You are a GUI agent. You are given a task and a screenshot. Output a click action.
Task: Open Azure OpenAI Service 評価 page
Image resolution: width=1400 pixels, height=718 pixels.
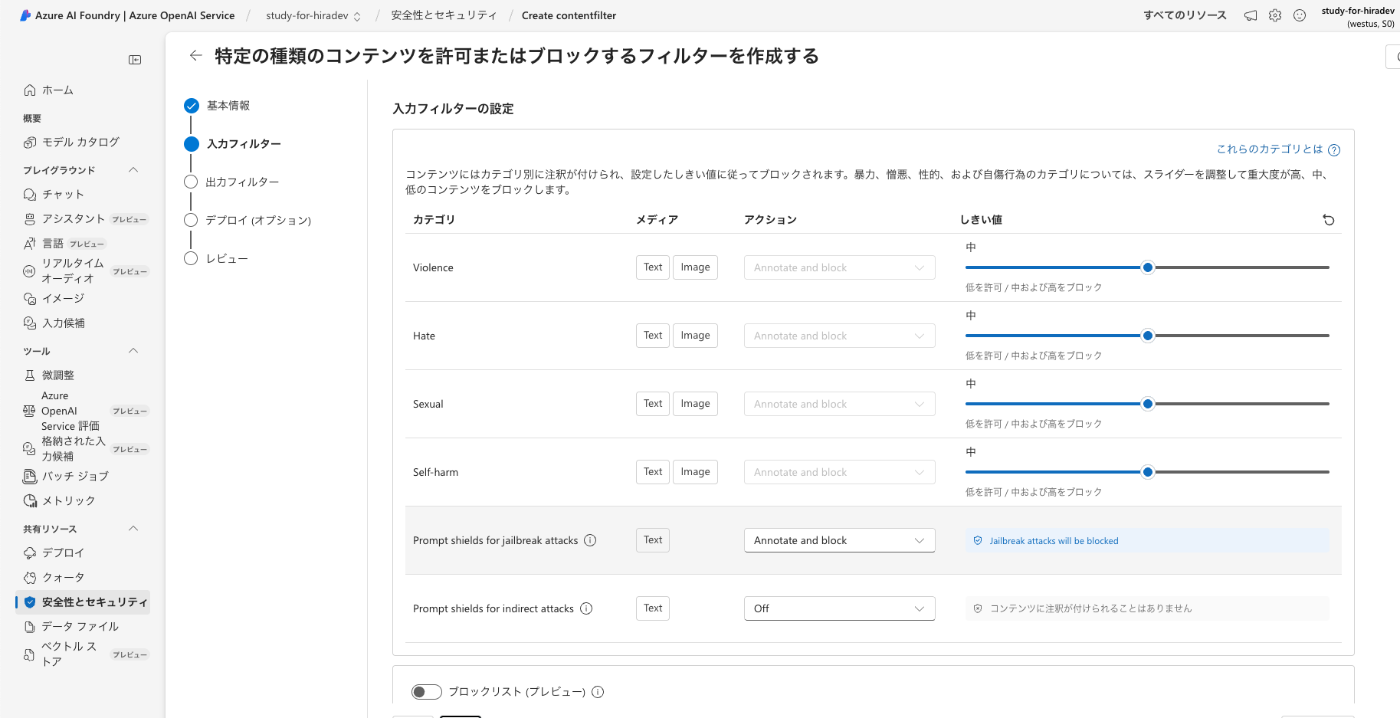coord(84,411)
